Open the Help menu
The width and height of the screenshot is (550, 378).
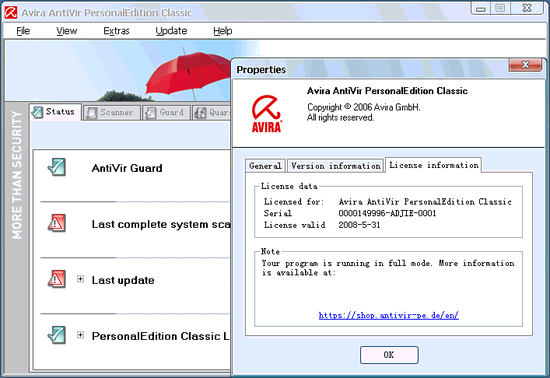click(x=222, y=31)
